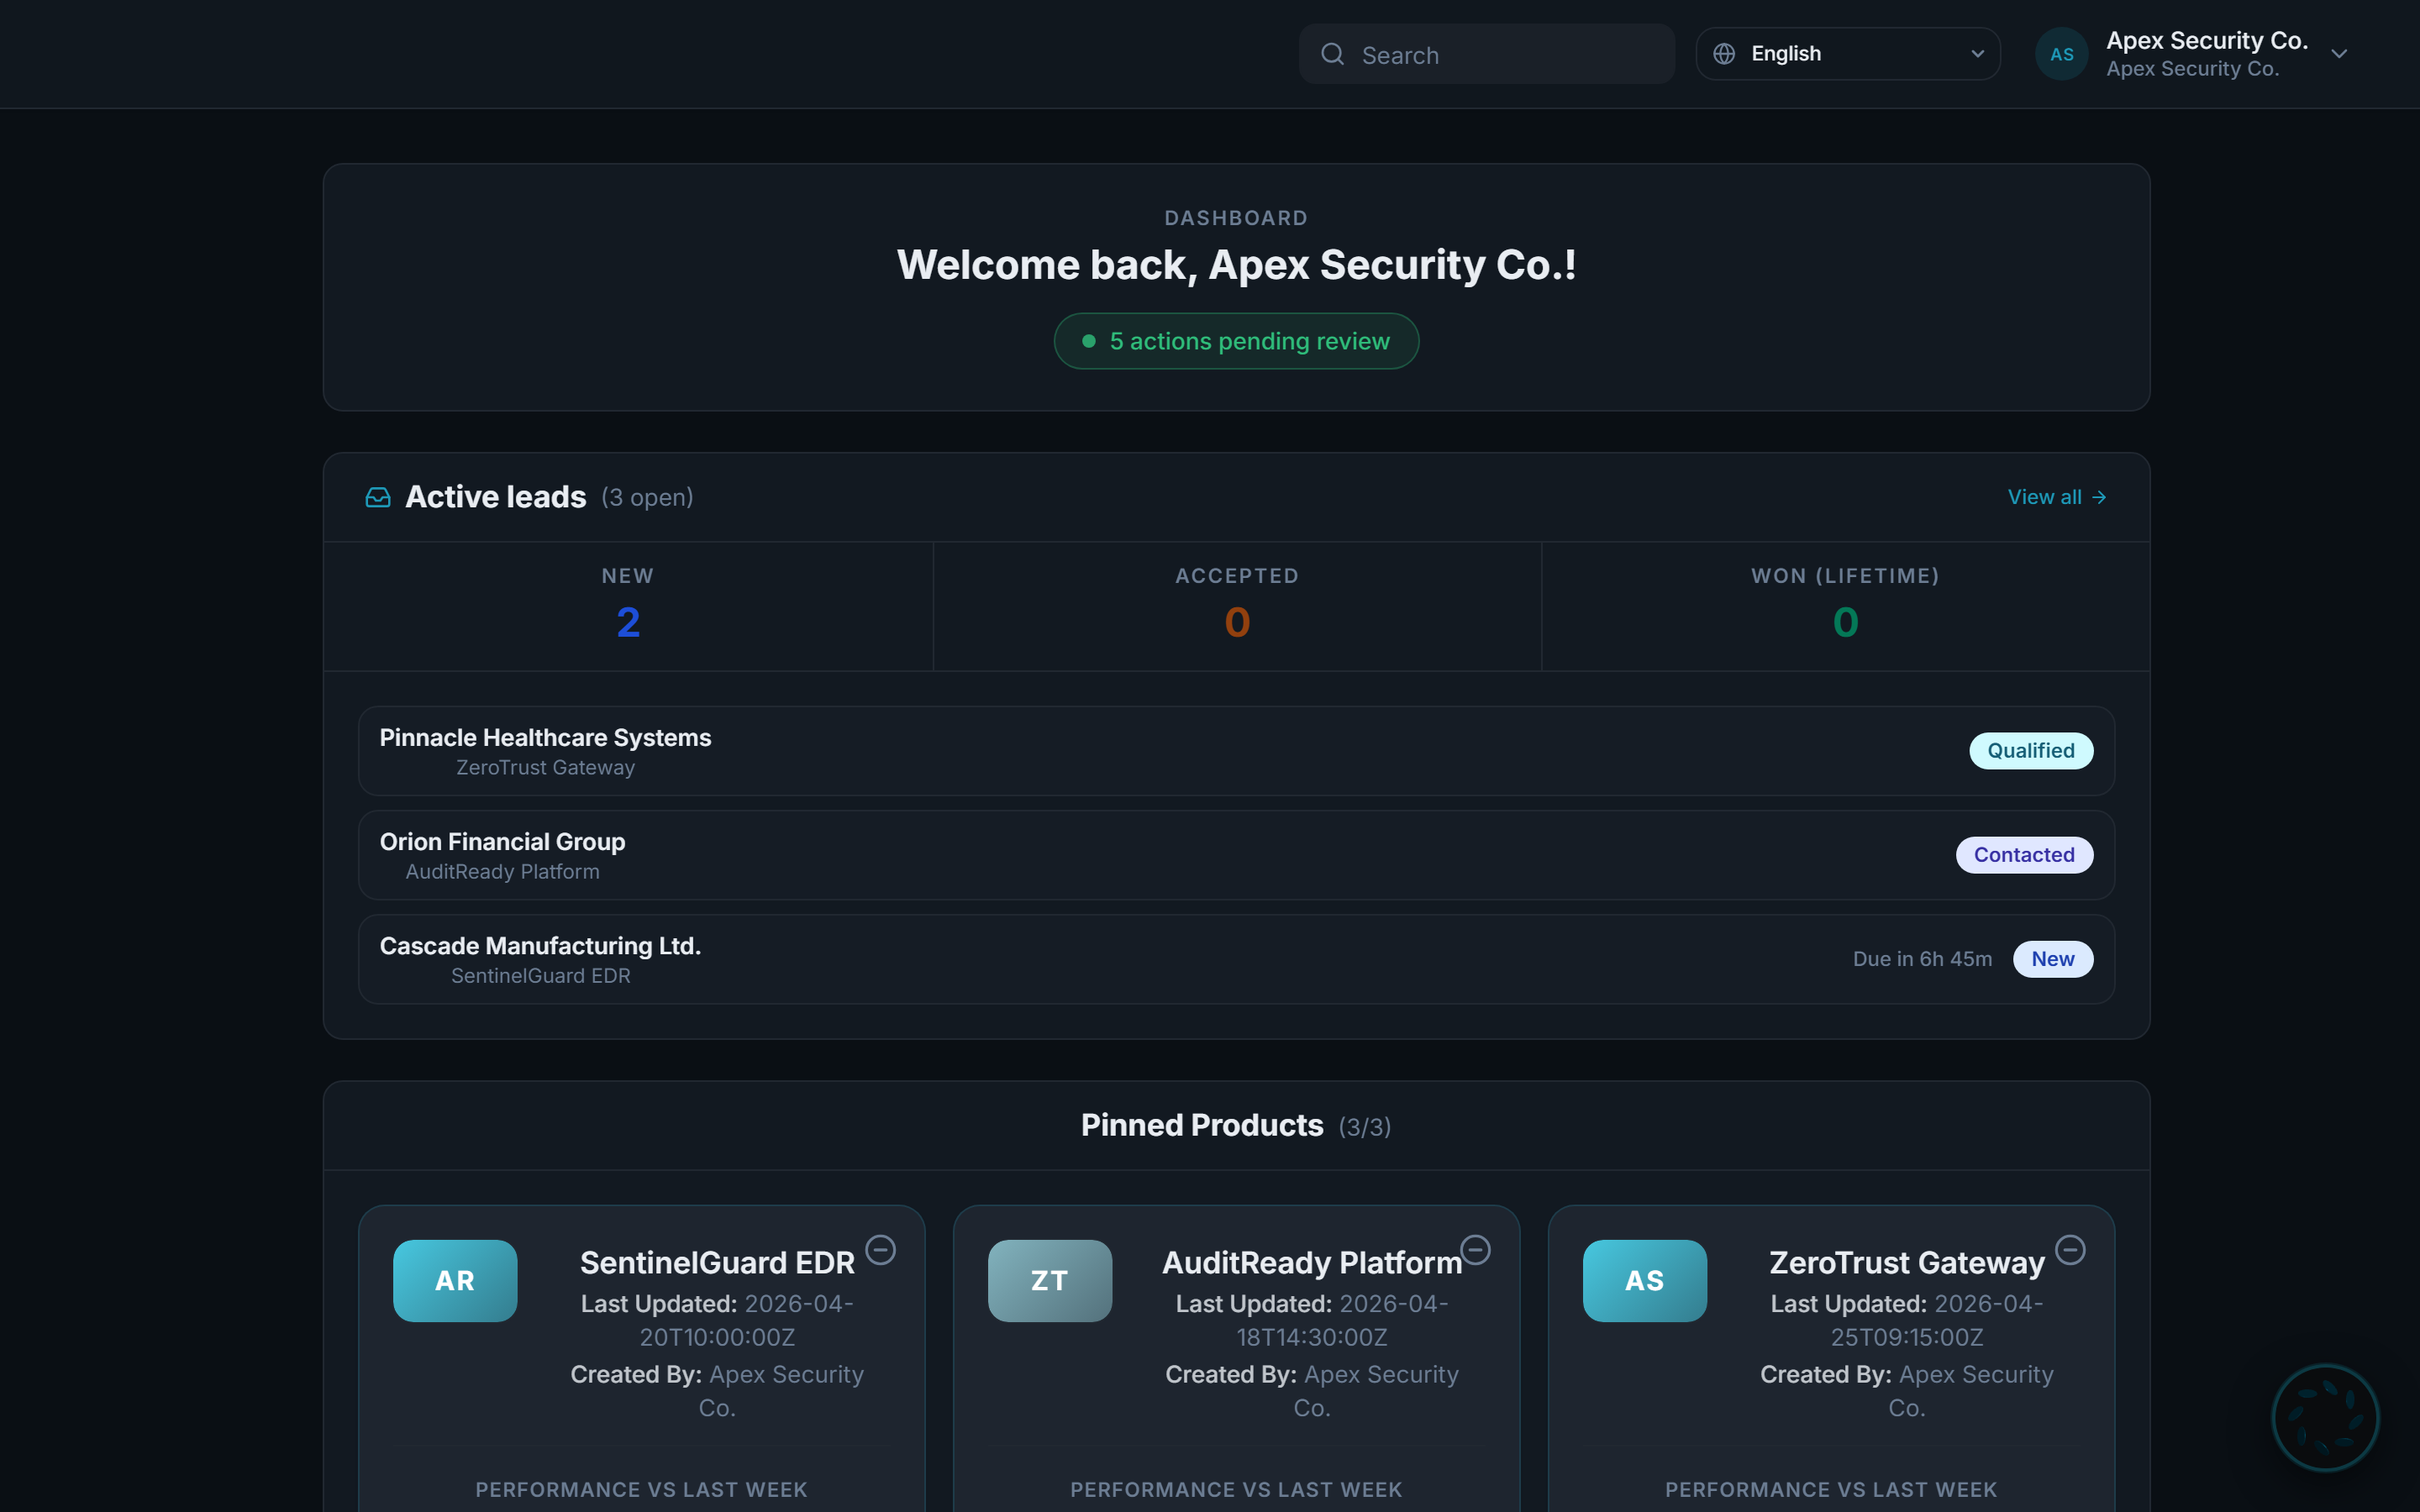Image resolution: width=2420 pixels, height=1512 pixels.
Task: Click the Active leads inbox icon
Action: point(378,497)
